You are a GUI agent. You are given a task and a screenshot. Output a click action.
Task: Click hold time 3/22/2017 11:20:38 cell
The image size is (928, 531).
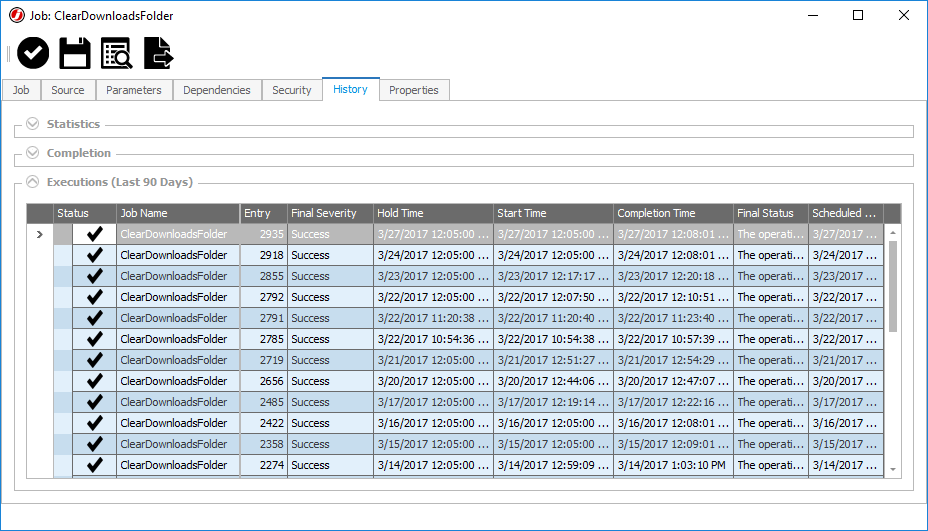pos(433,318)
